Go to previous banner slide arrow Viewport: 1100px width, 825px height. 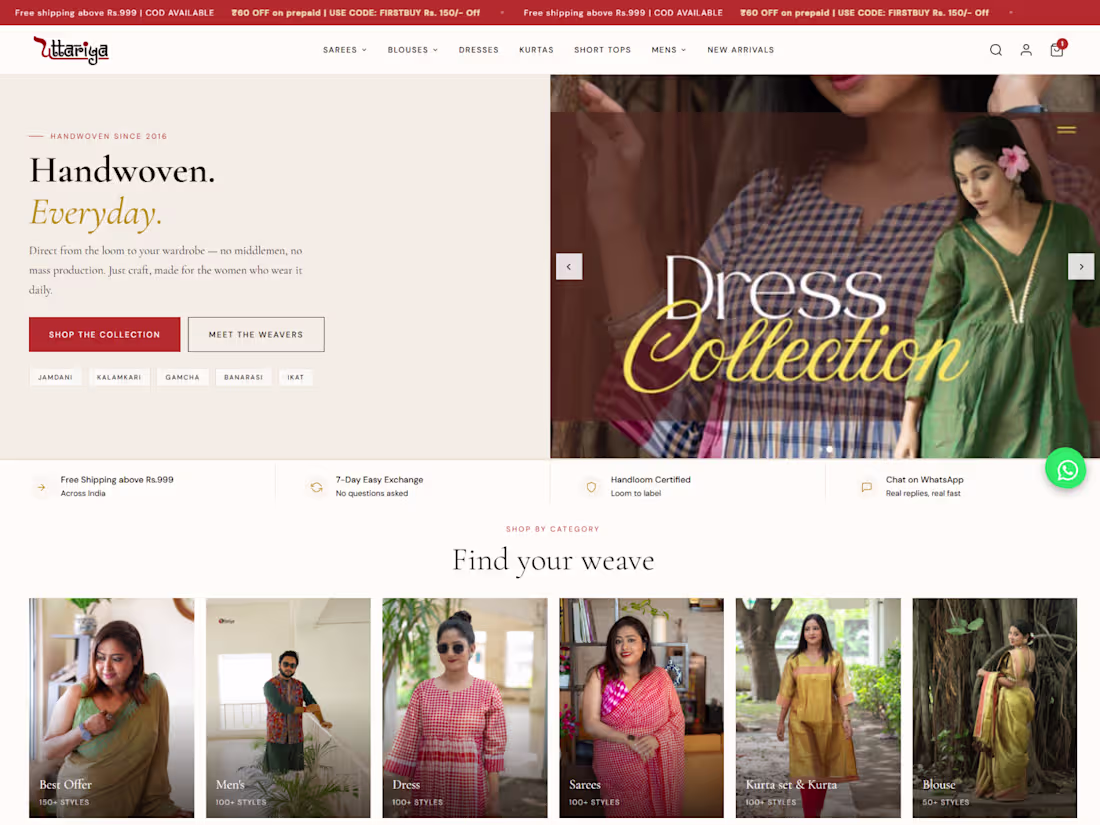pyautogui.click(x=569, y=267)
